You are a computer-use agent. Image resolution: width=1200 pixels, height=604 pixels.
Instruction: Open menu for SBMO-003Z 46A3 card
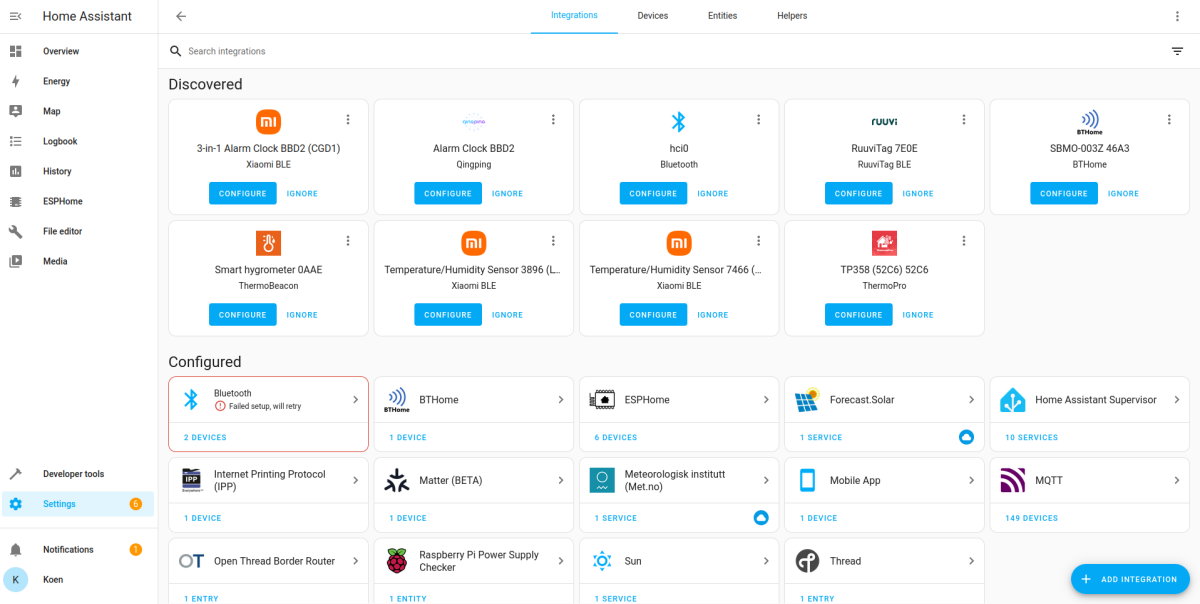pyautogui.click(x=1169, y=119)
